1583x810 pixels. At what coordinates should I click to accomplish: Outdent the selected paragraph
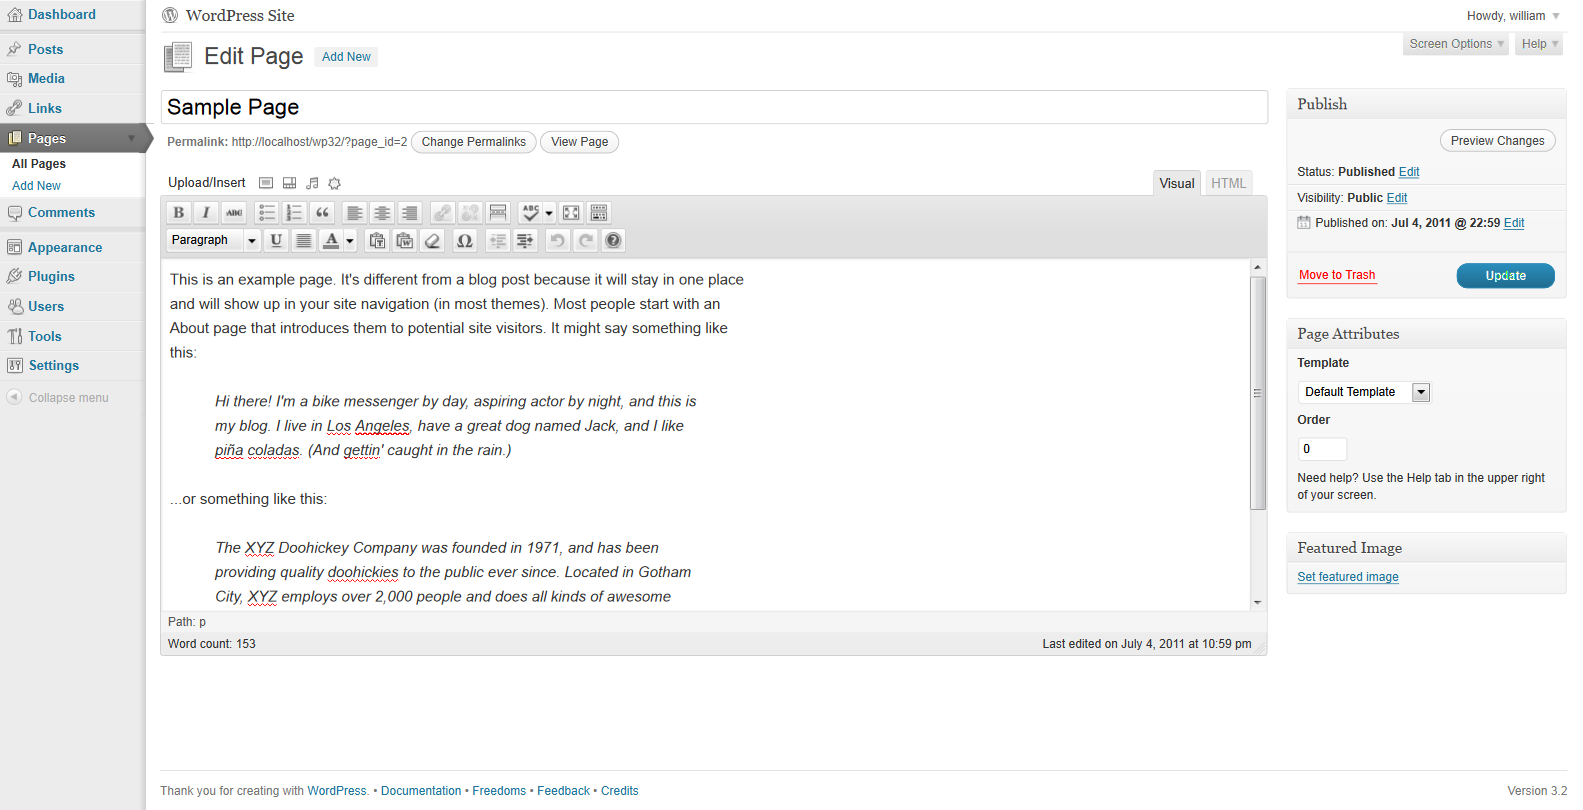coord(497,240)
